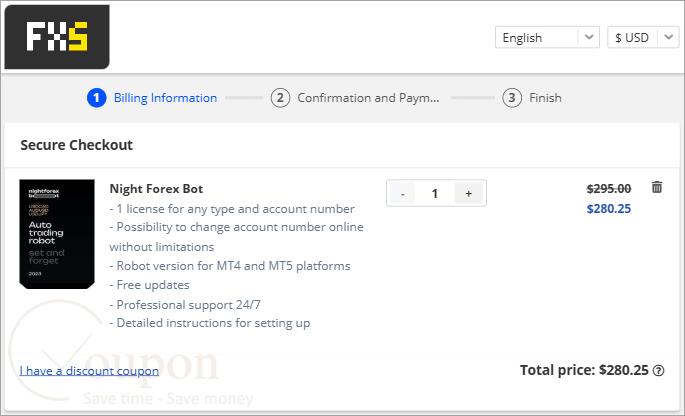Click the Secure Checkout heading
Screen dimensions: 685x416
pyautogui.click(x=76, y=145)
